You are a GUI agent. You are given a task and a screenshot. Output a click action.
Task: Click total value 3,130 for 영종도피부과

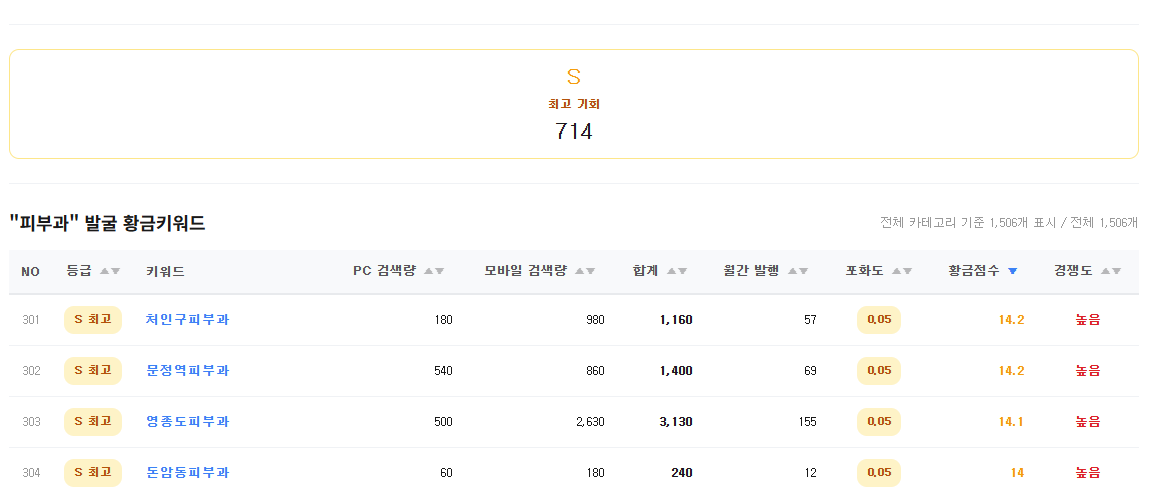click(x=676, y=421)
